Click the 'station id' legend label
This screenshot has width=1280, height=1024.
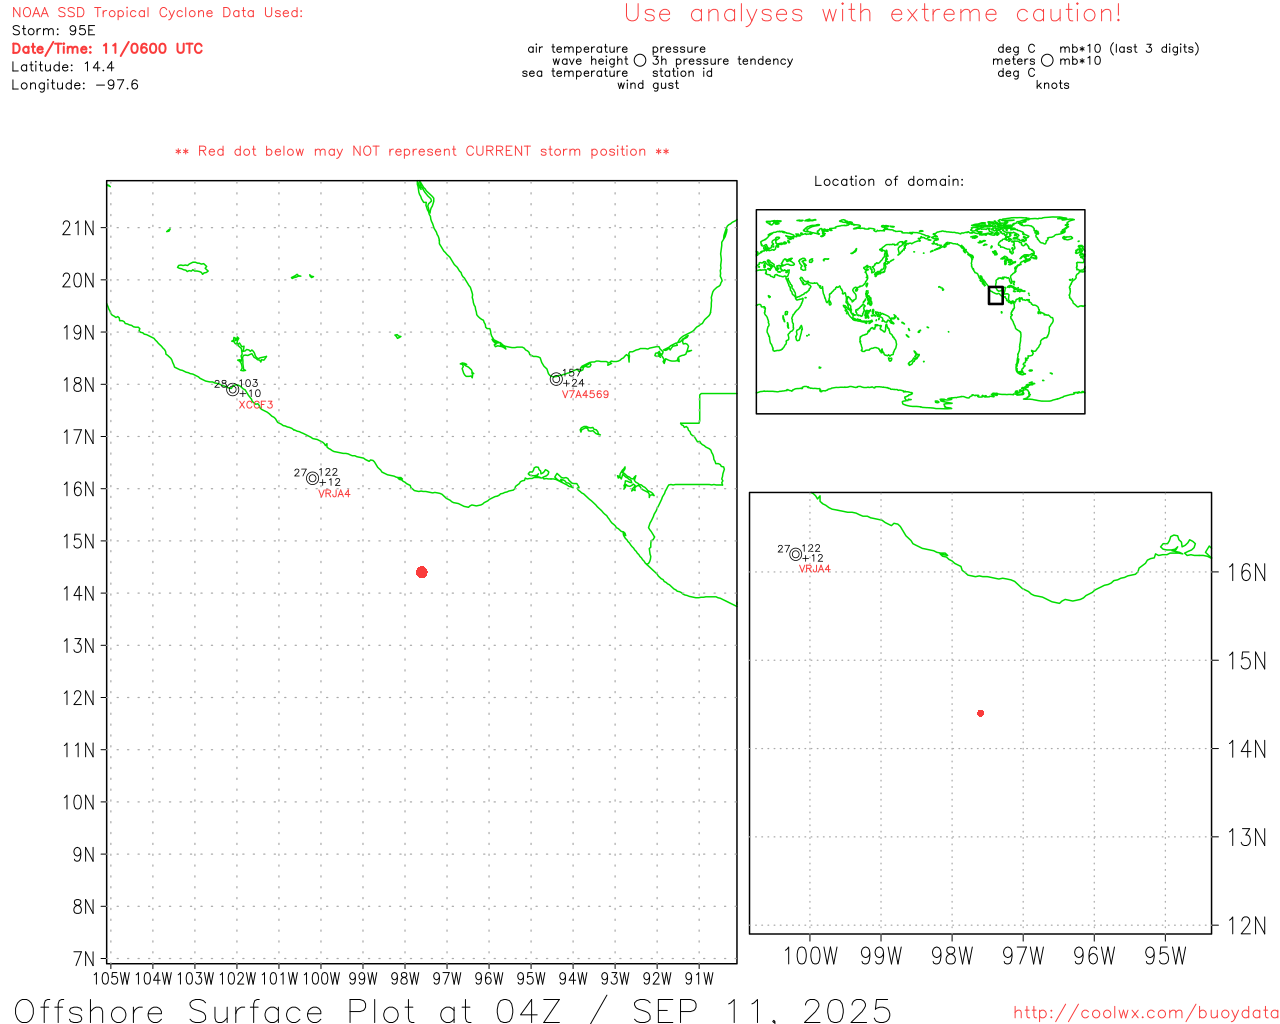(x=683, y=73)
